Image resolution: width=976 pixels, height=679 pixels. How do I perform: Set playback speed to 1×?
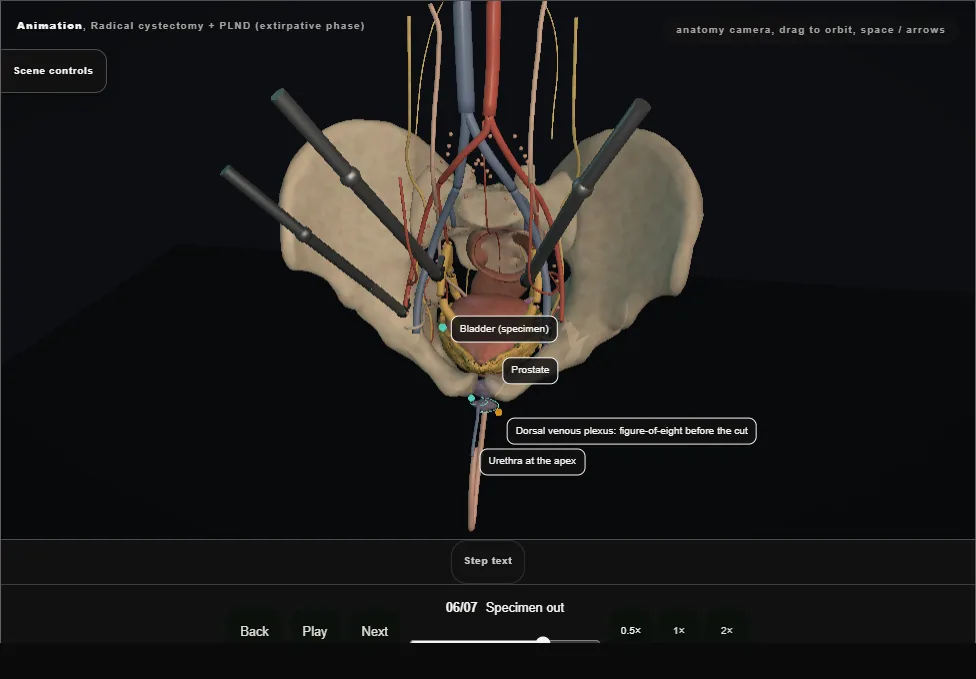click(x=679, y=630)
